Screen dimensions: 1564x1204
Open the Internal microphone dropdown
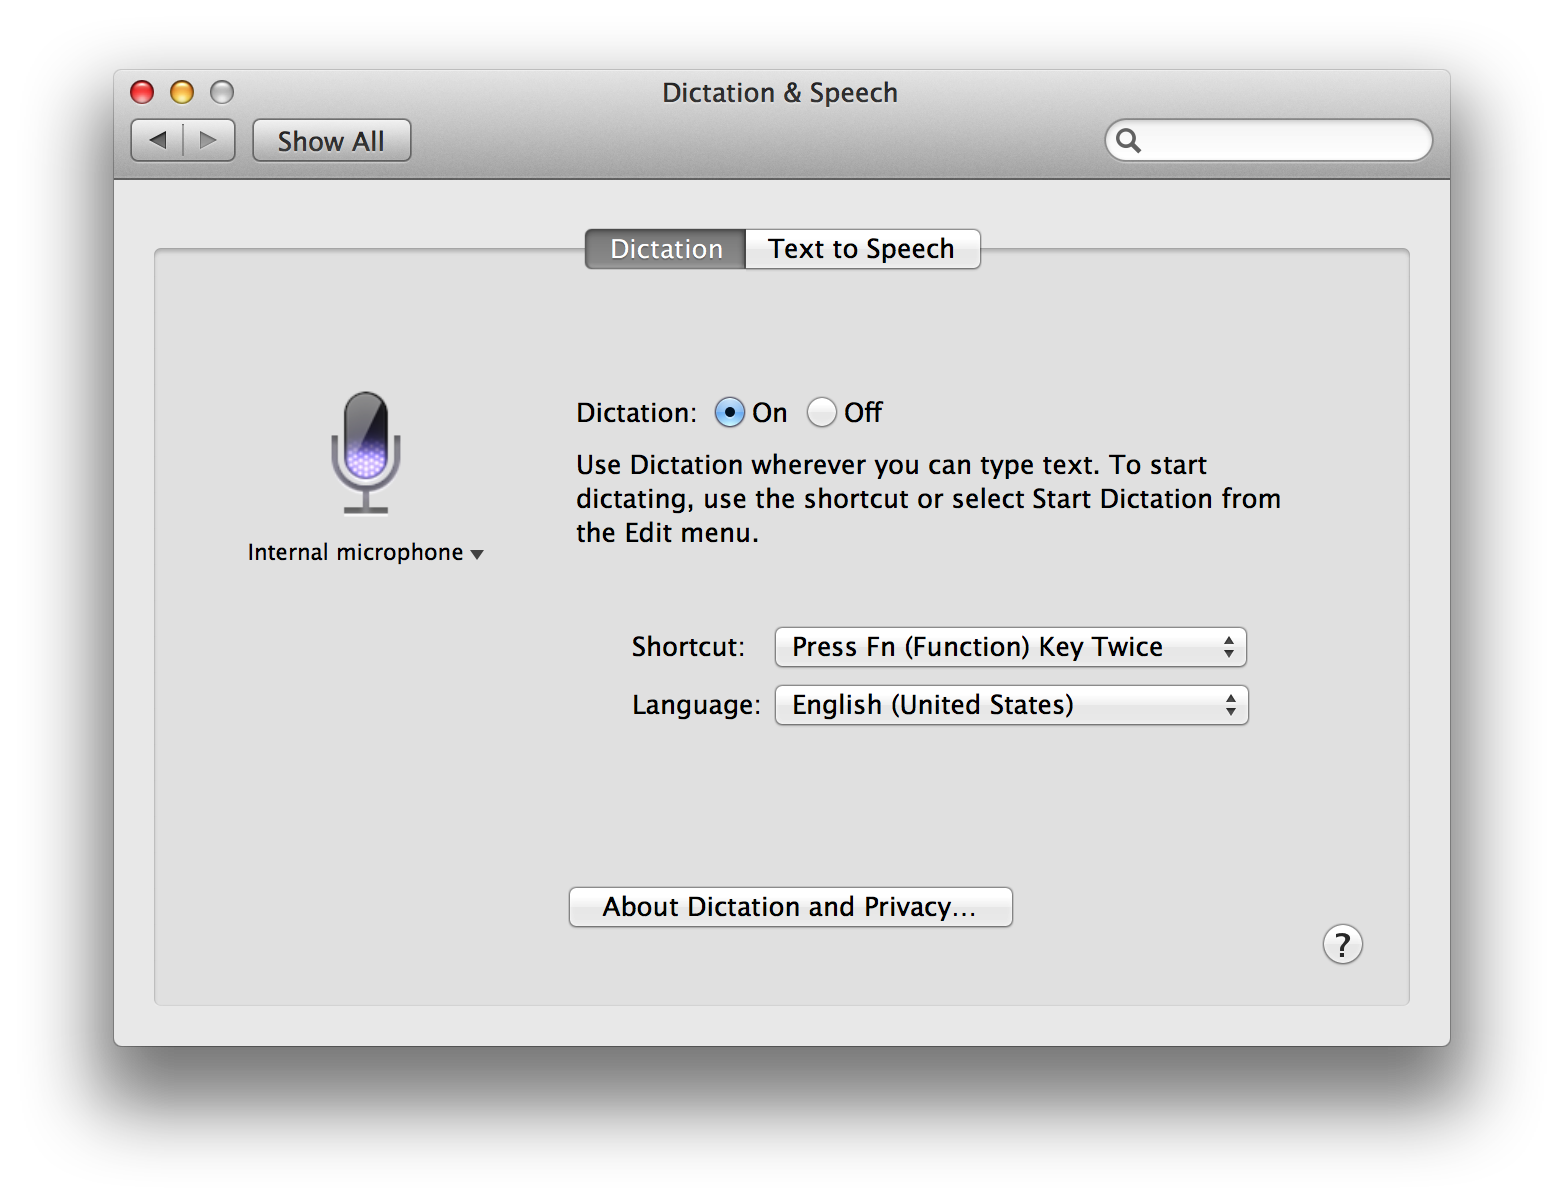coord(365,553)
